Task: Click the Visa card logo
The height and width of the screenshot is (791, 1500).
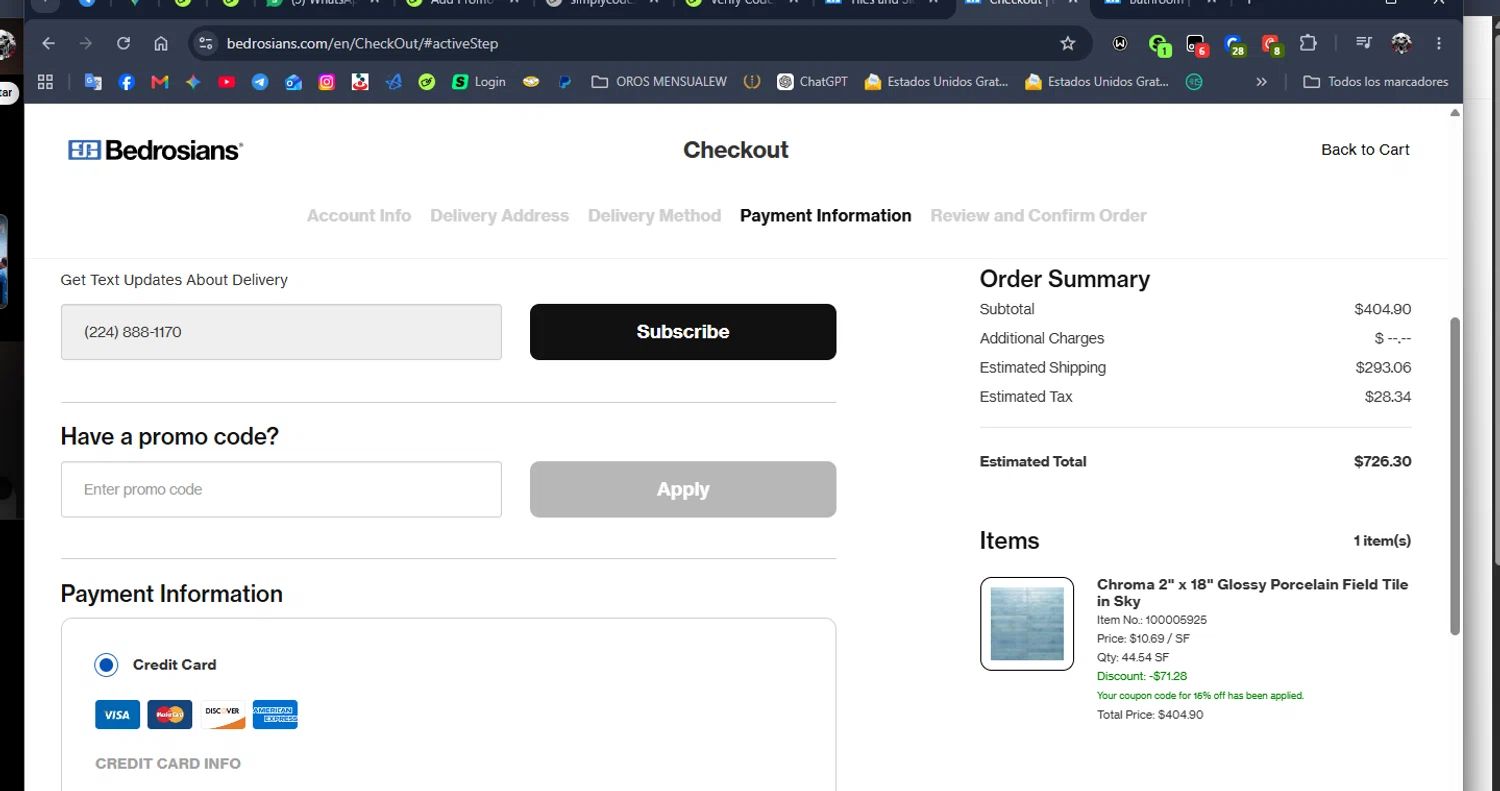Action: [117, 715]
